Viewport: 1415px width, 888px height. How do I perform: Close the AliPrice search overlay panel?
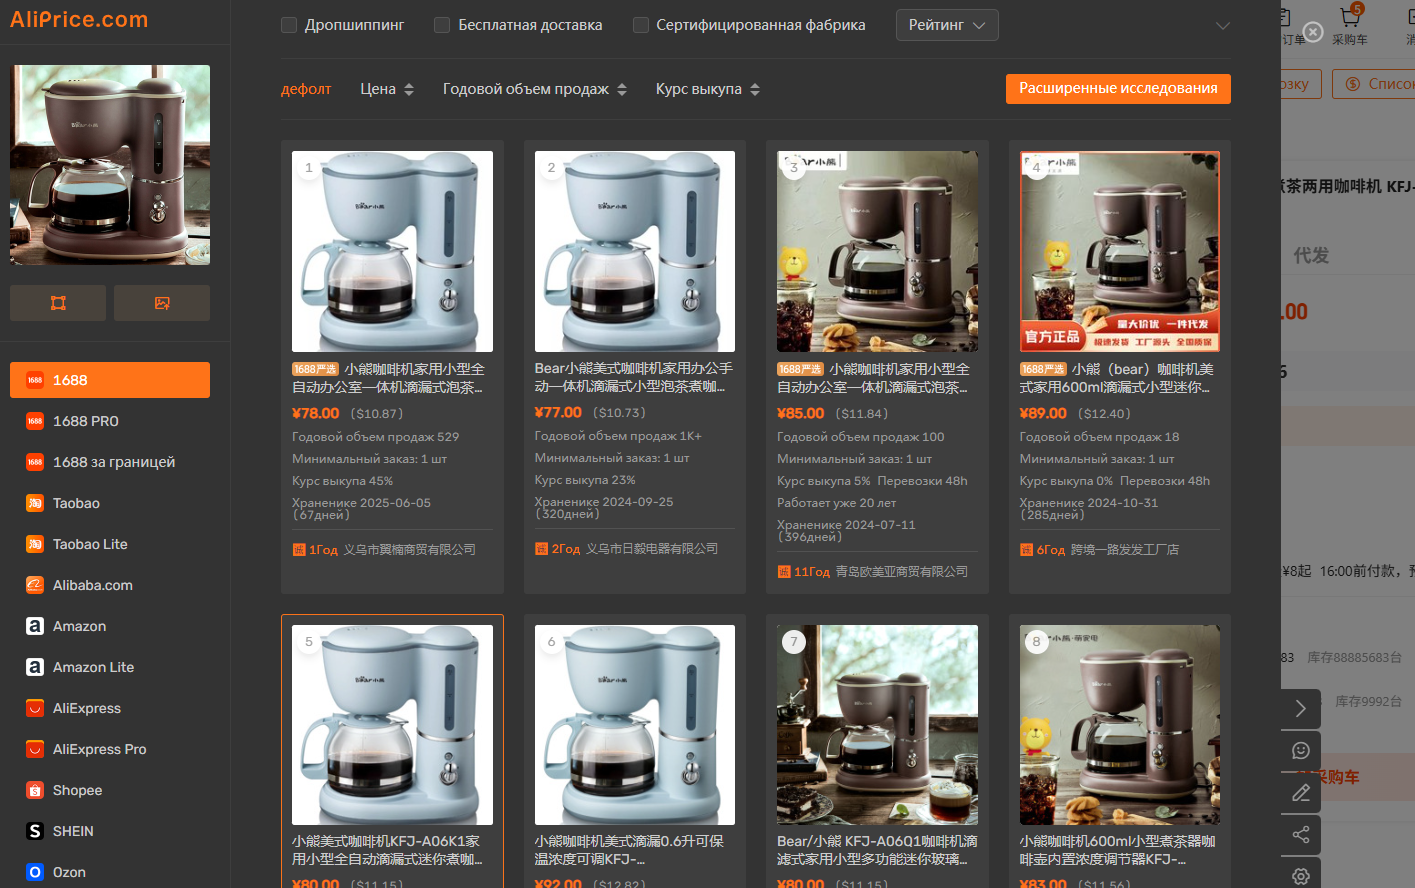(1313, 32)
